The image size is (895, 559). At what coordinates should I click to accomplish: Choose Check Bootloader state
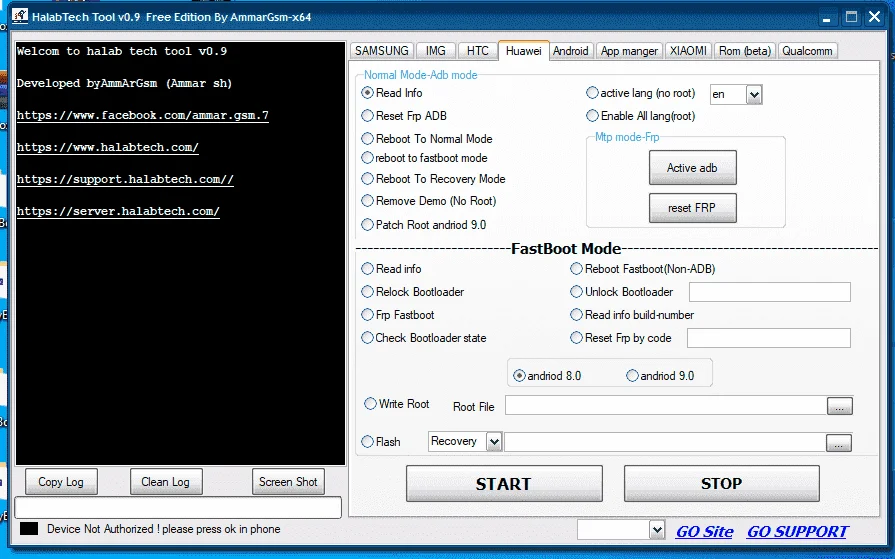pyautogui.click(x=424, y=338)
